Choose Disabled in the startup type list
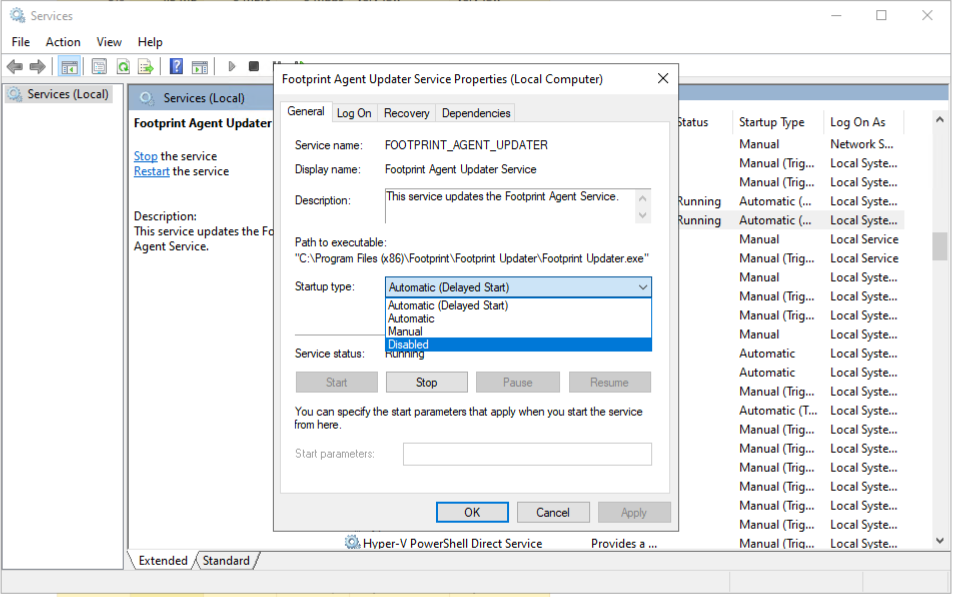The height and width of the screenshot is (597, 954). (x=518, y=344)
